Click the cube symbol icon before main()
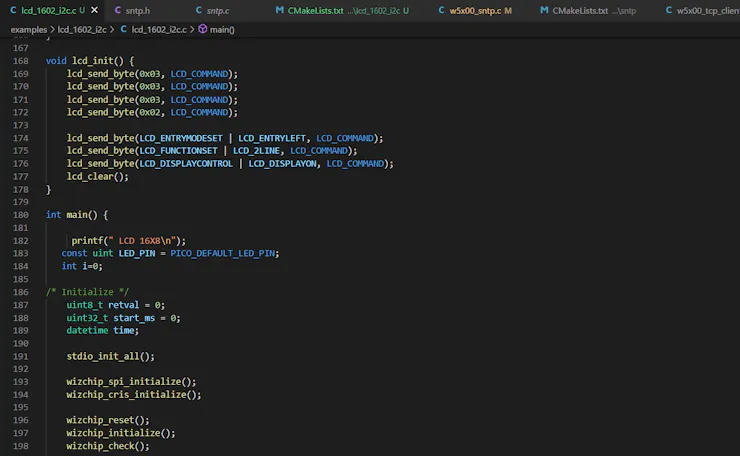The height and width of the screenshot is (456, 740). (x=202, y=29)
